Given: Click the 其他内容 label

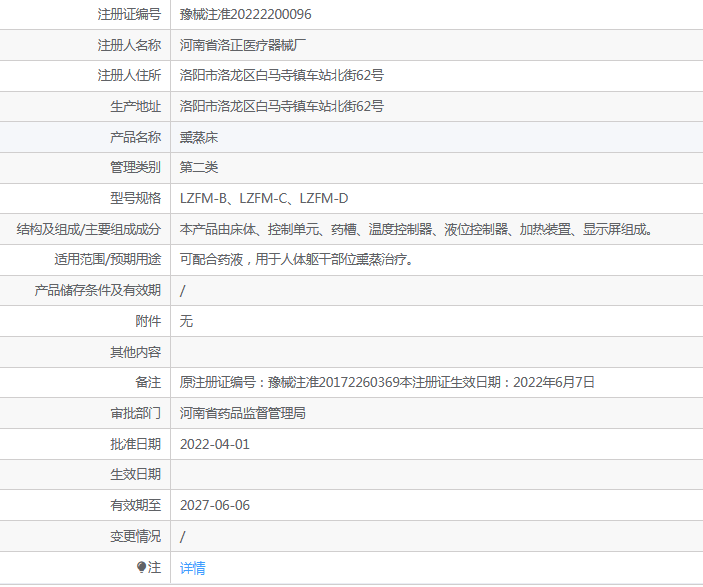Looking at the screenshot, I should click(135, 352).
